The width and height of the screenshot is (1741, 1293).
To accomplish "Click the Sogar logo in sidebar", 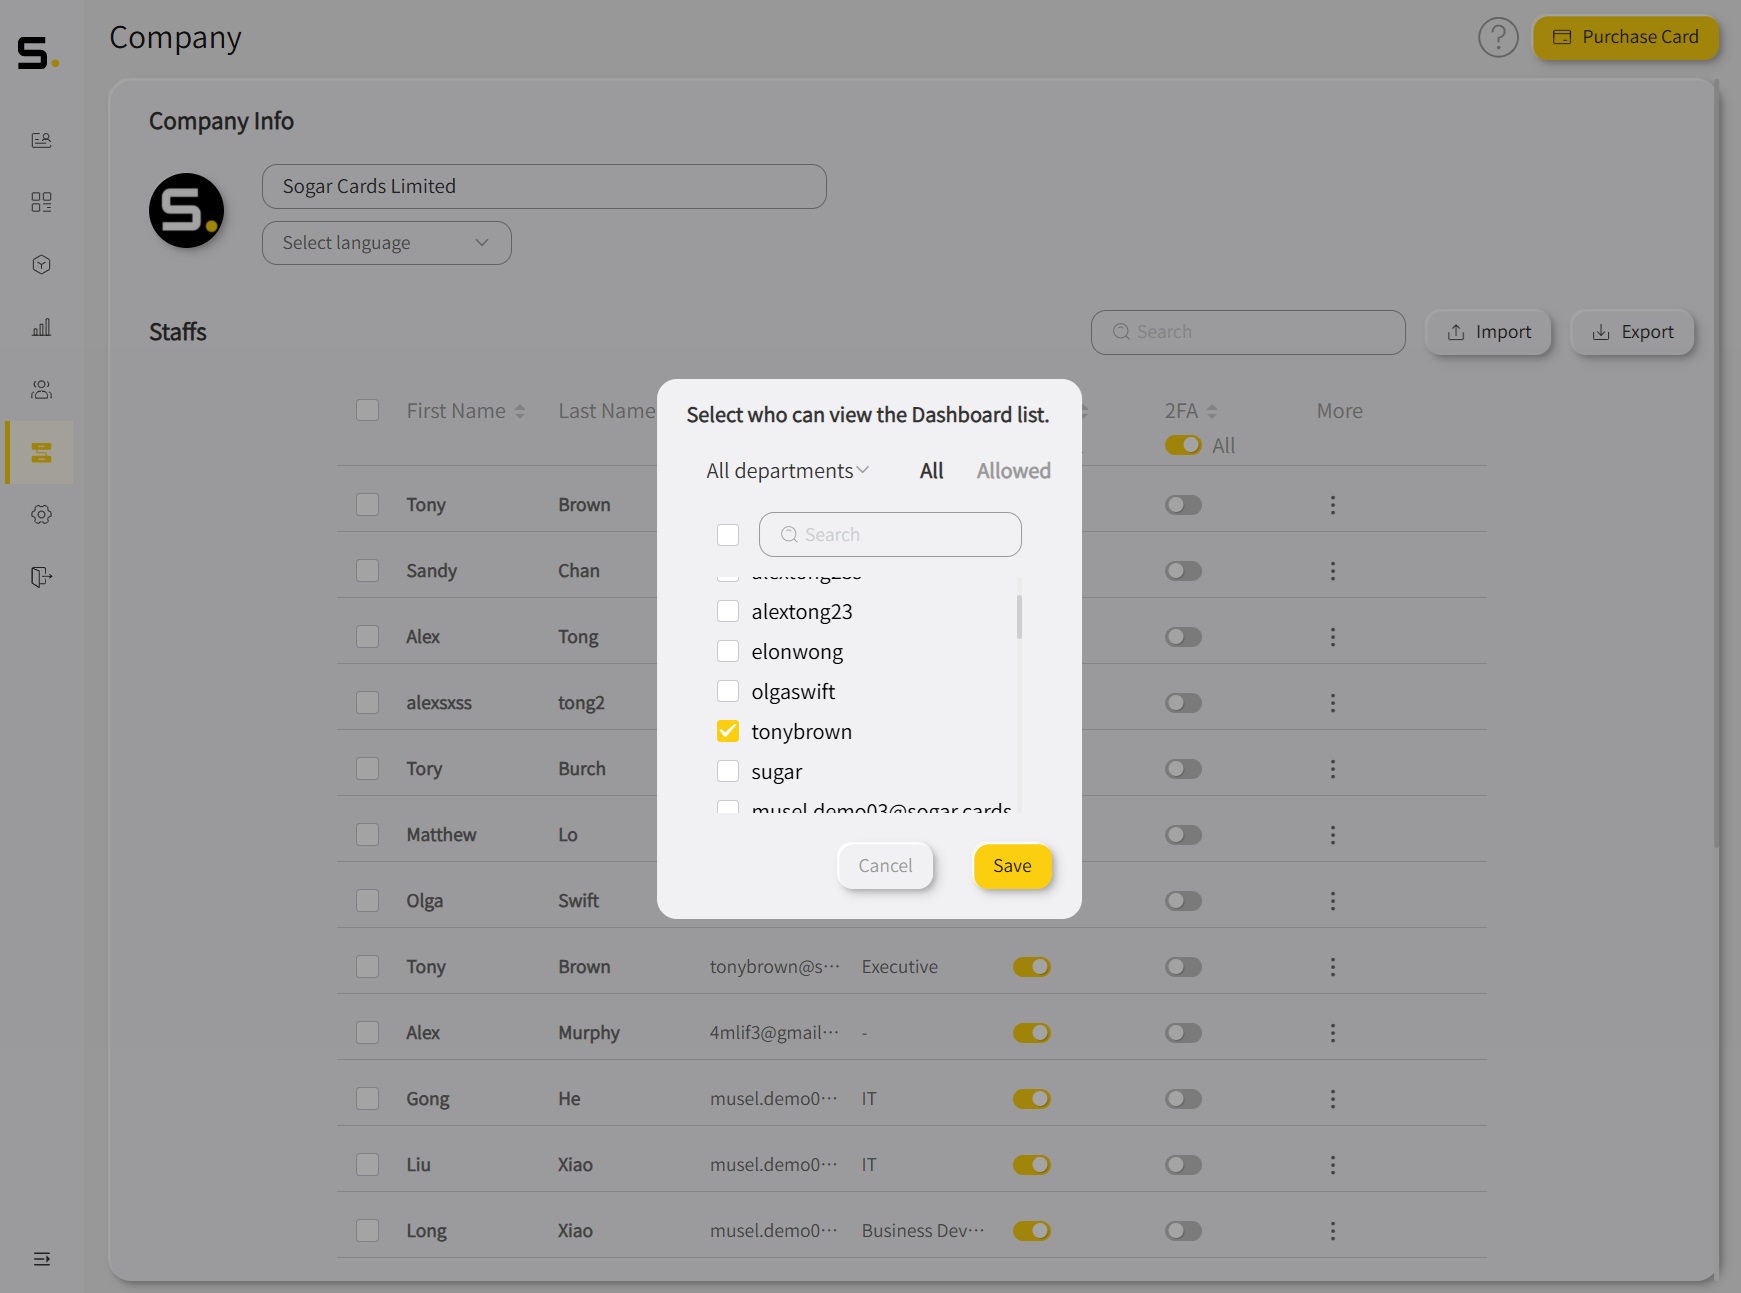I will pos(37,53).
